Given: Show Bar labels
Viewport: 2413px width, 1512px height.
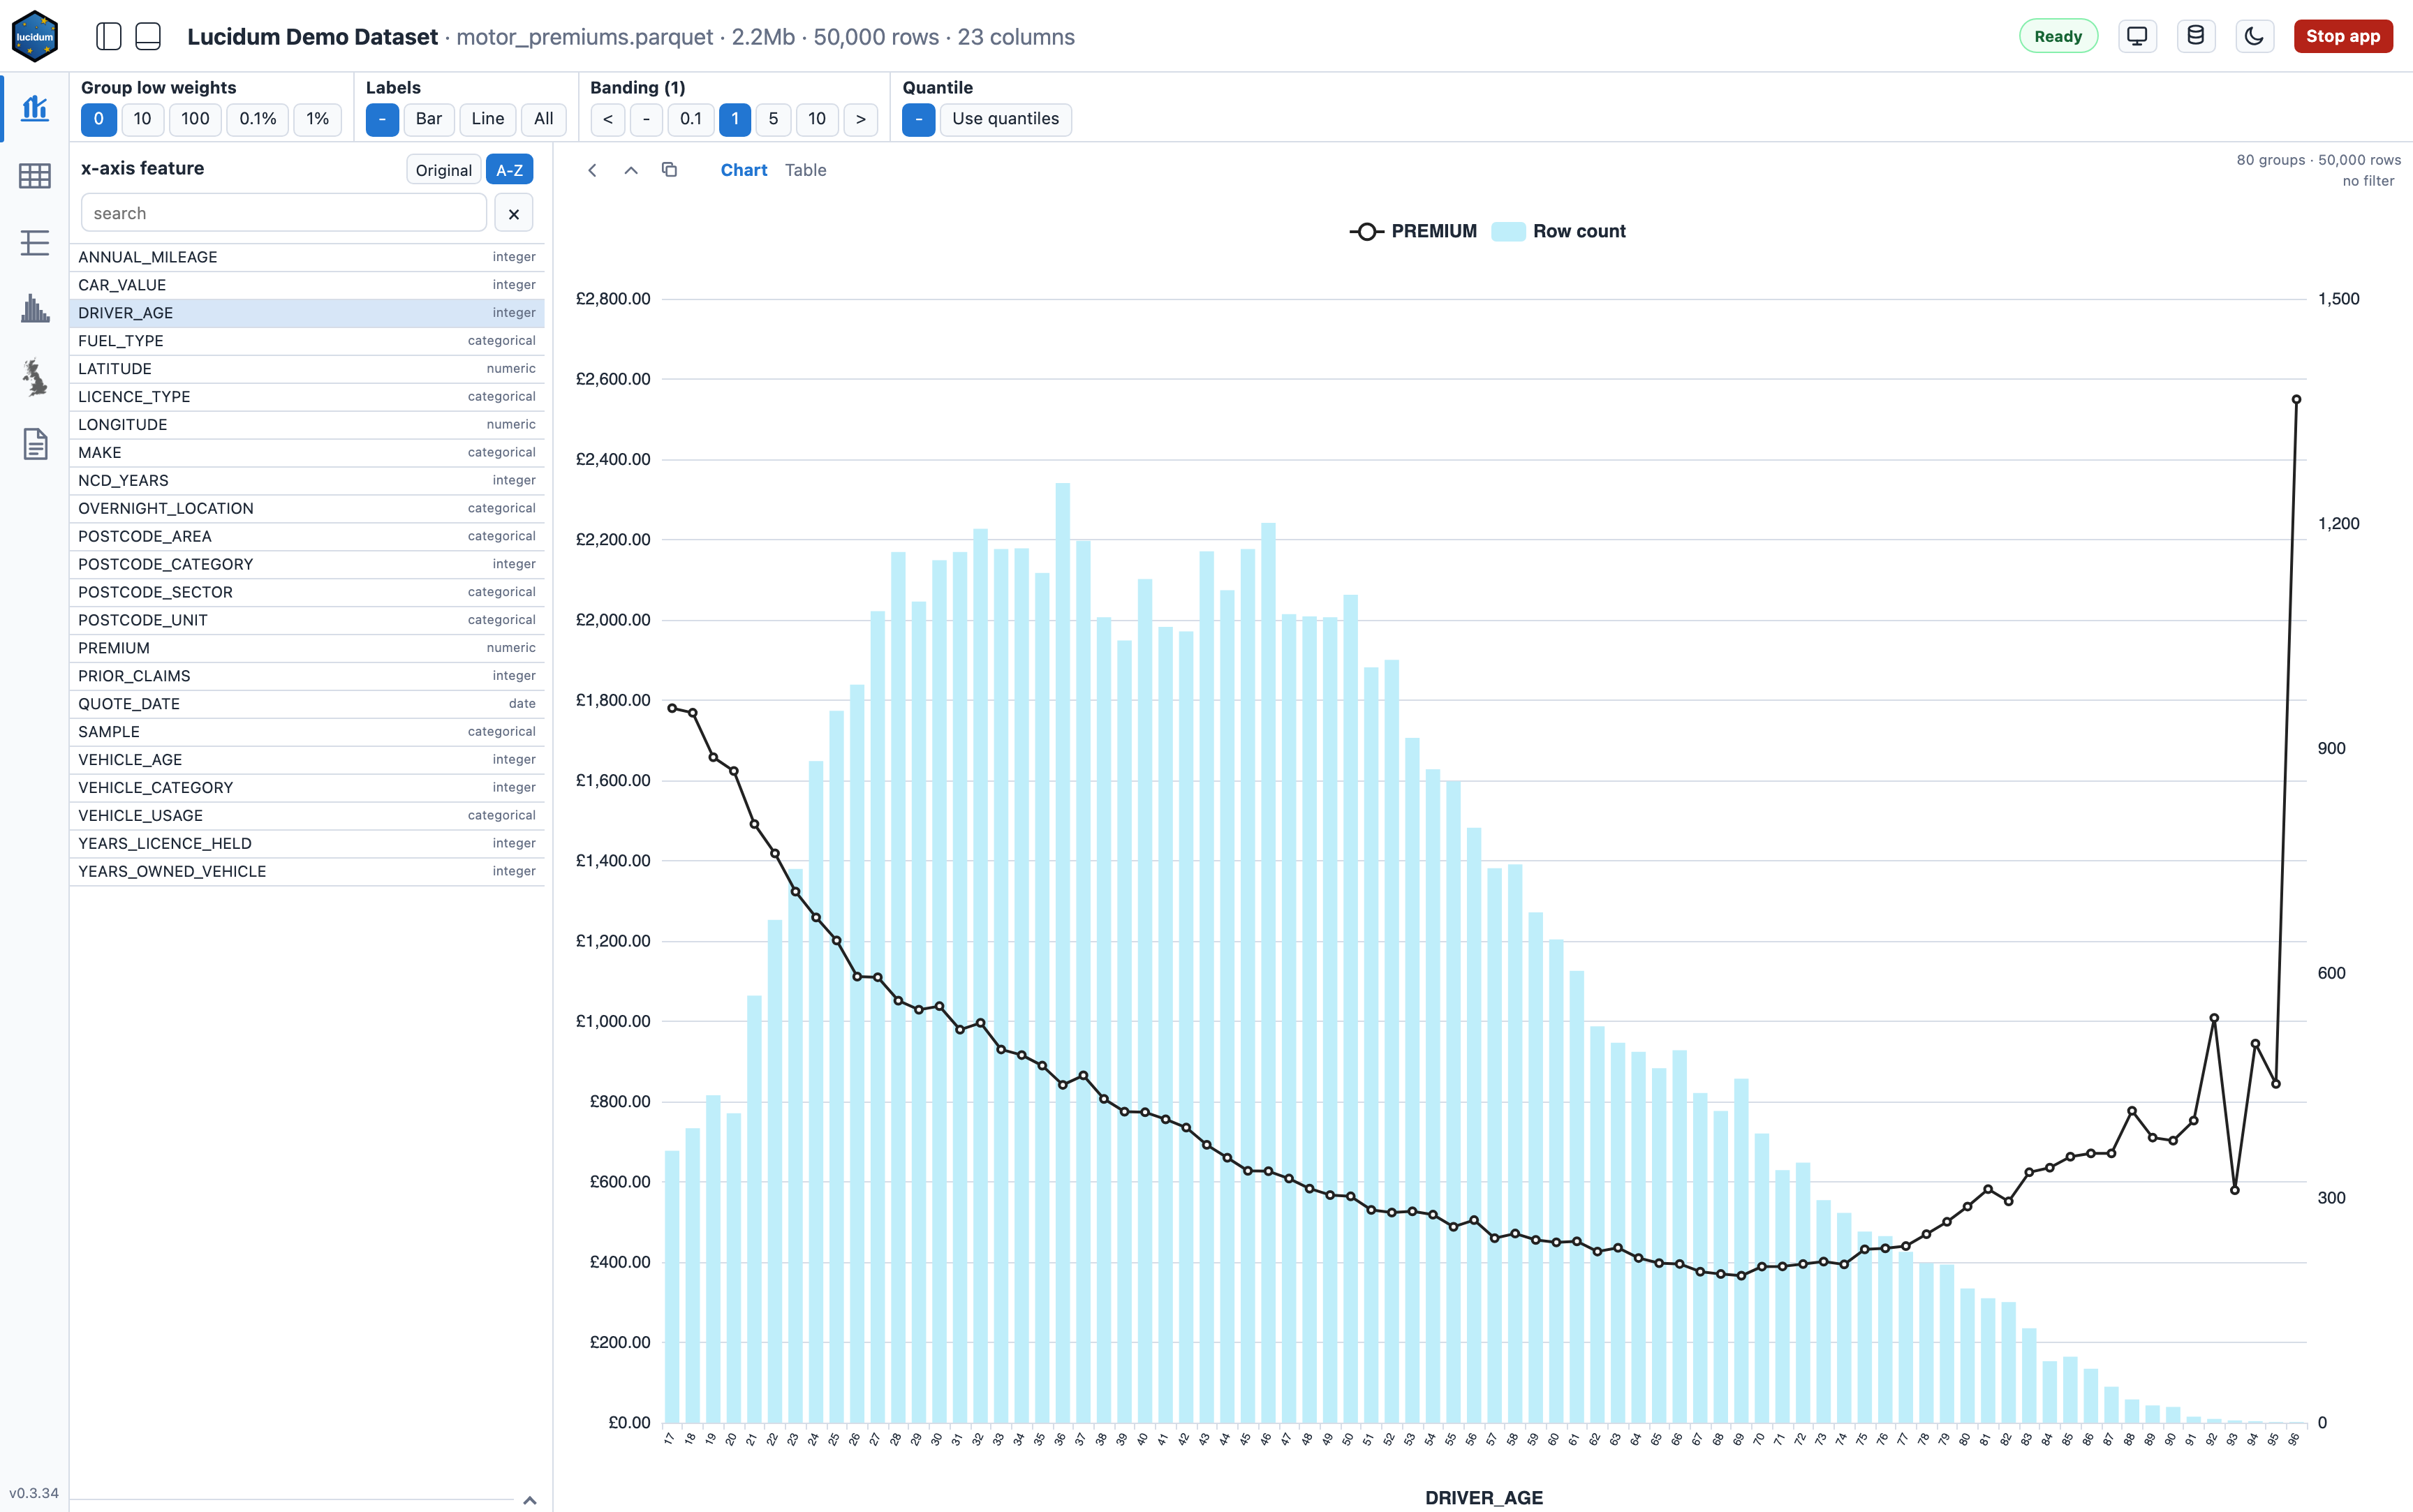Looking at the screenshot, I should pos(429,119).
